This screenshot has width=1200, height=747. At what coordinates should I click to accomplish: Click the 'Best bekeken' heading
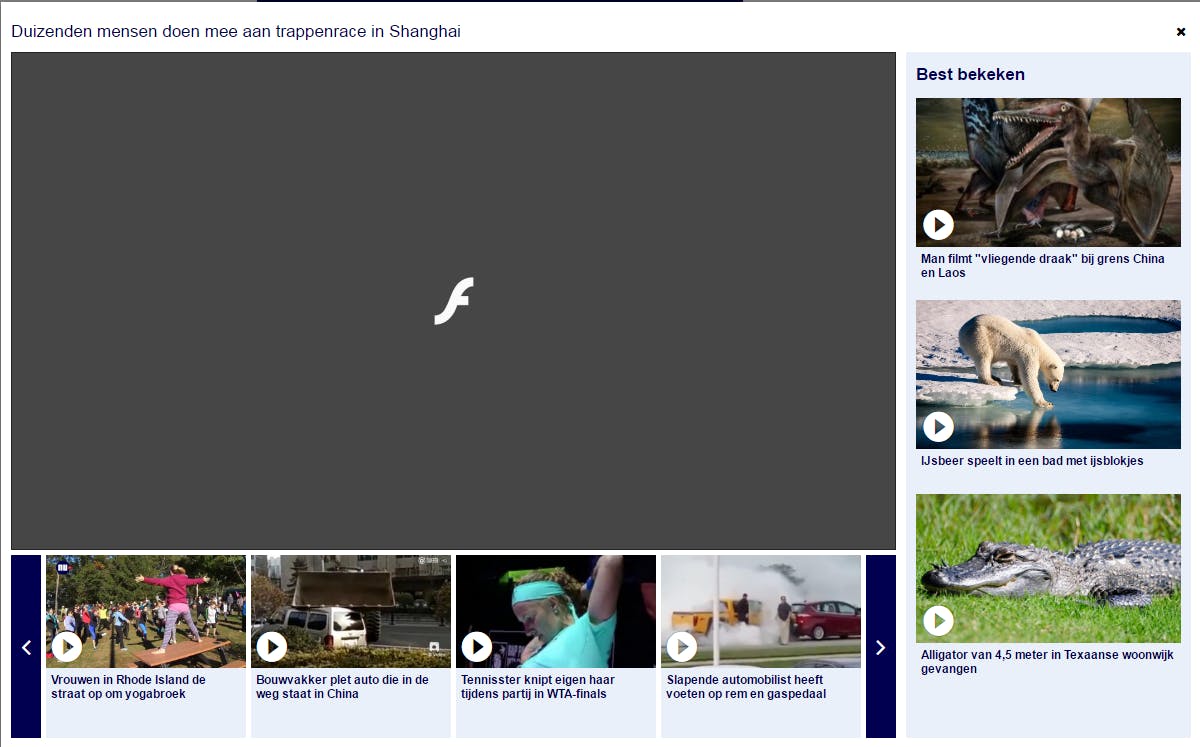[970, 74]
